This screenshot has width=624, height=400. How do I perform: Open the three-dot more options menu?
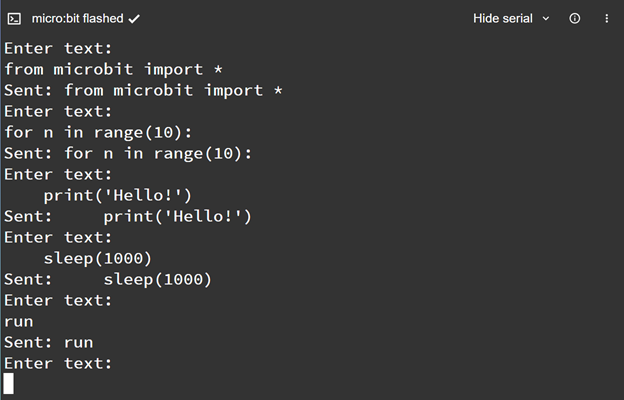coord(606,19)
